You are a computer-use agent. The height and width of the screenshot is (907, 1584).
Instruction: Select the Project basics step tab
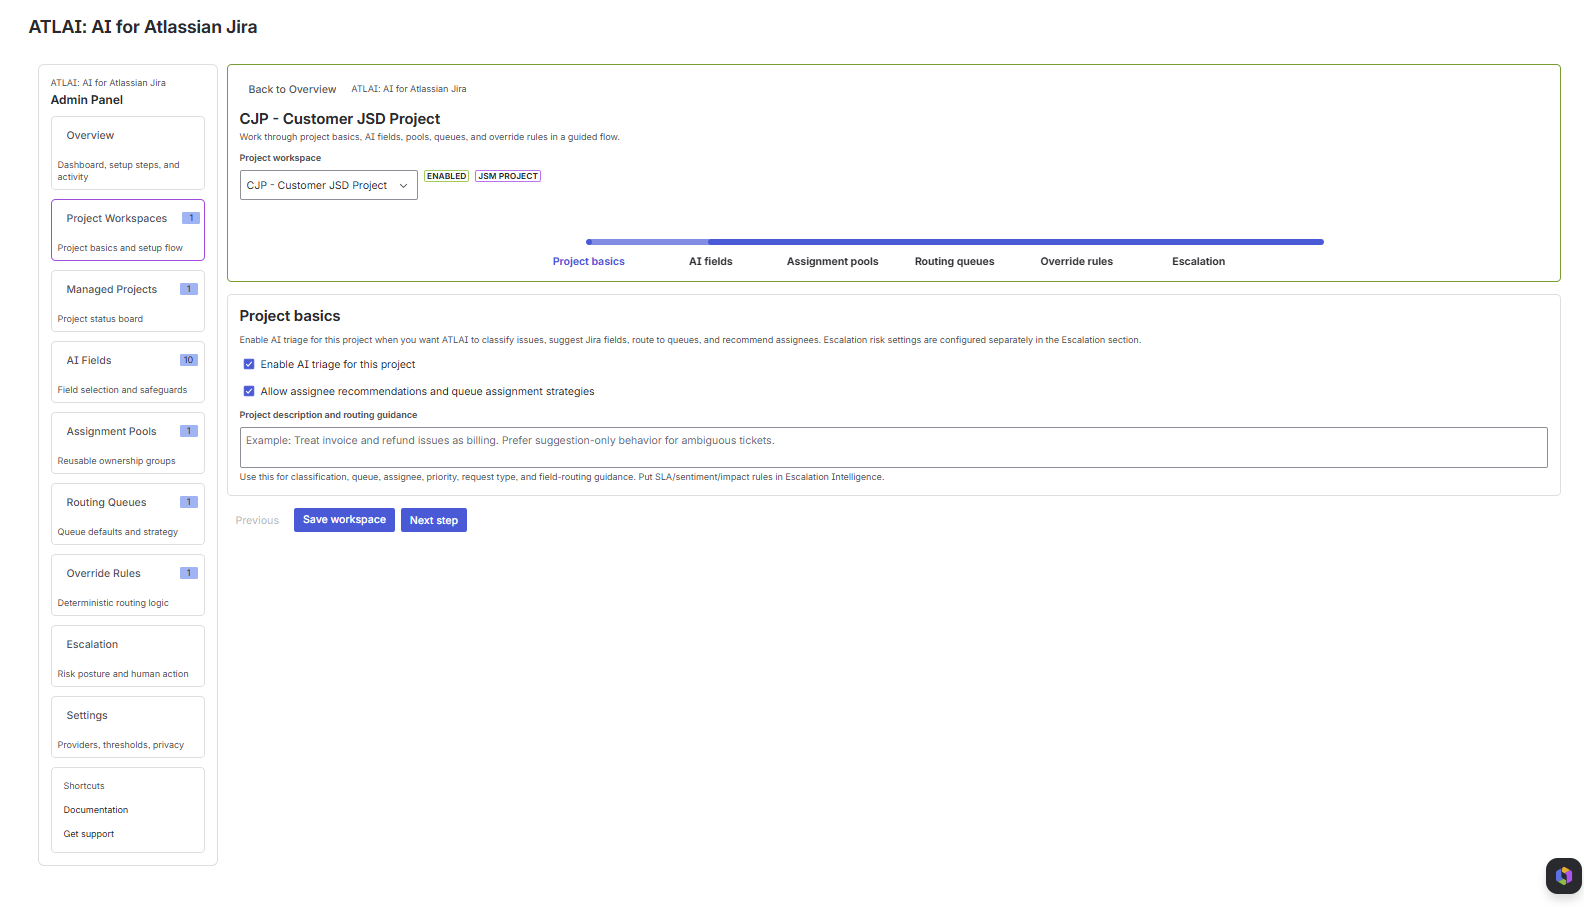pos(588,261)
